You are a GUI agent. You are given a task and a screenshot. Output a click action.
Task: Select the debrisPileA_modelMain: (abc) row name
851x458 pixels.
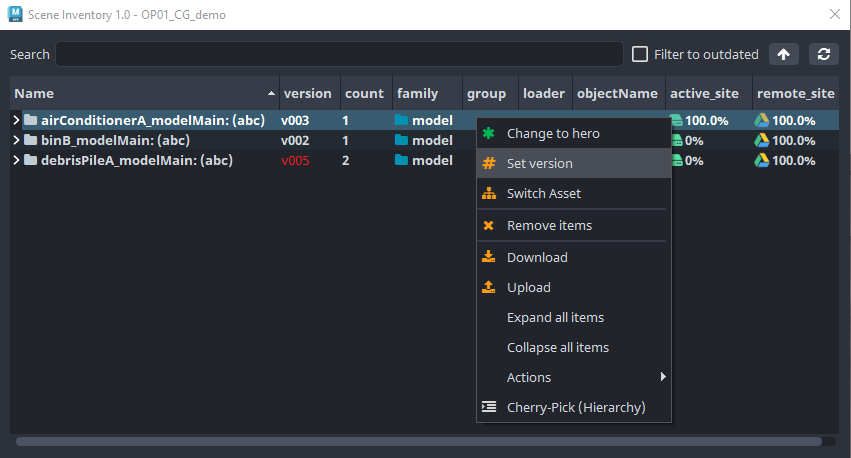point(137,160)
